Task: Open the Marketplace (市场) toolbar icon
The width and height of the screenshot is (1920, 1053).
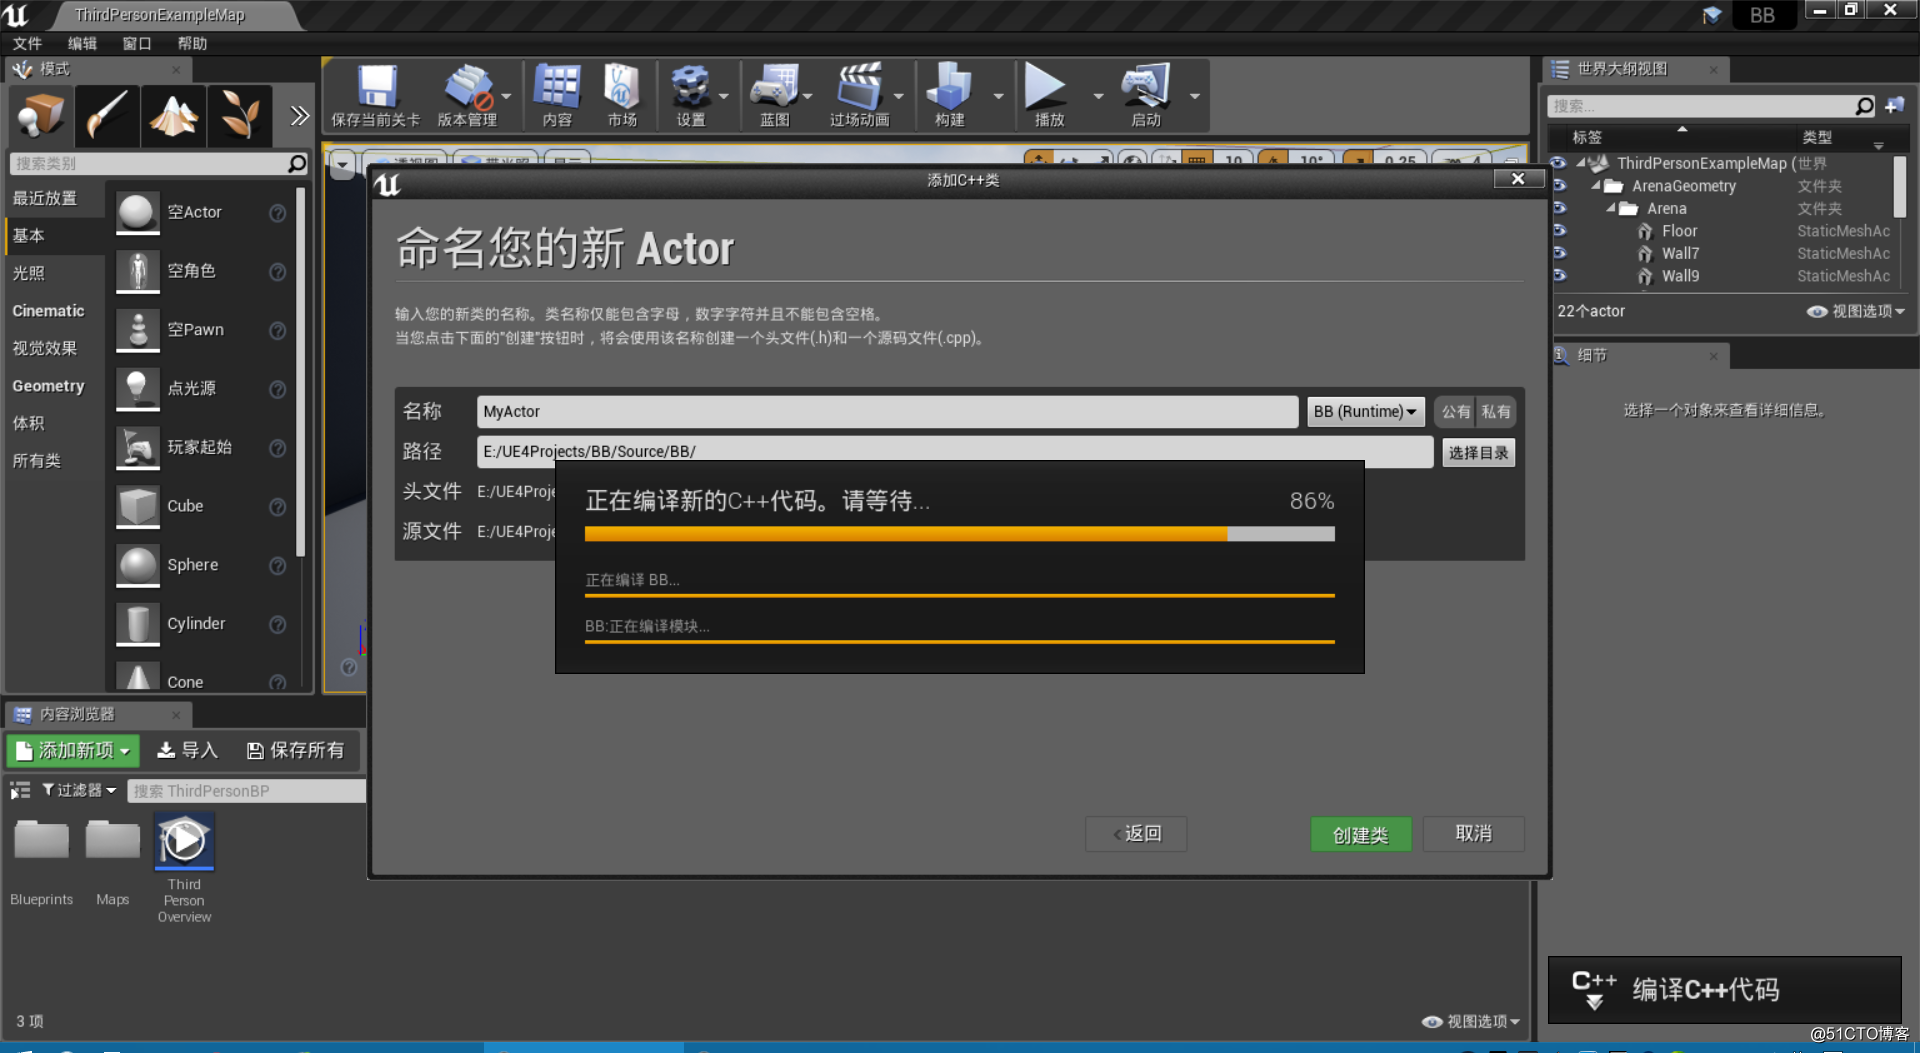Action: (x=621, y=88)
